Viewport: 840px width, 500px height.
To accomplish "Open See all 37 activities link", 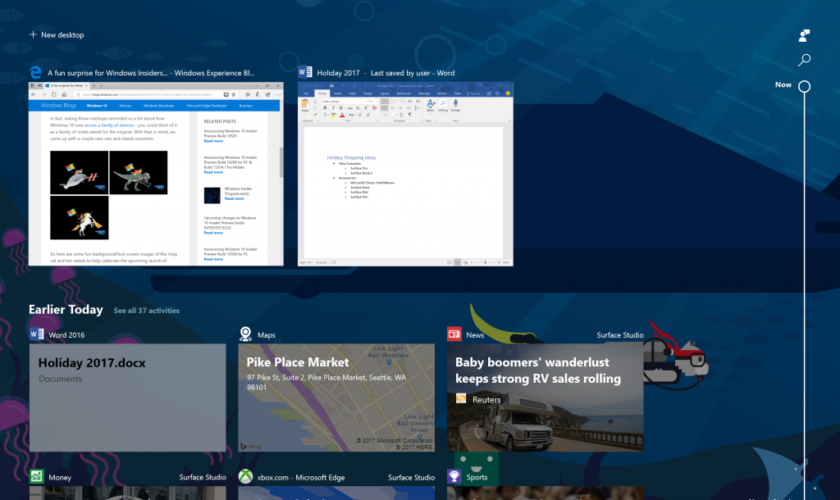I will tap(149, 311).
